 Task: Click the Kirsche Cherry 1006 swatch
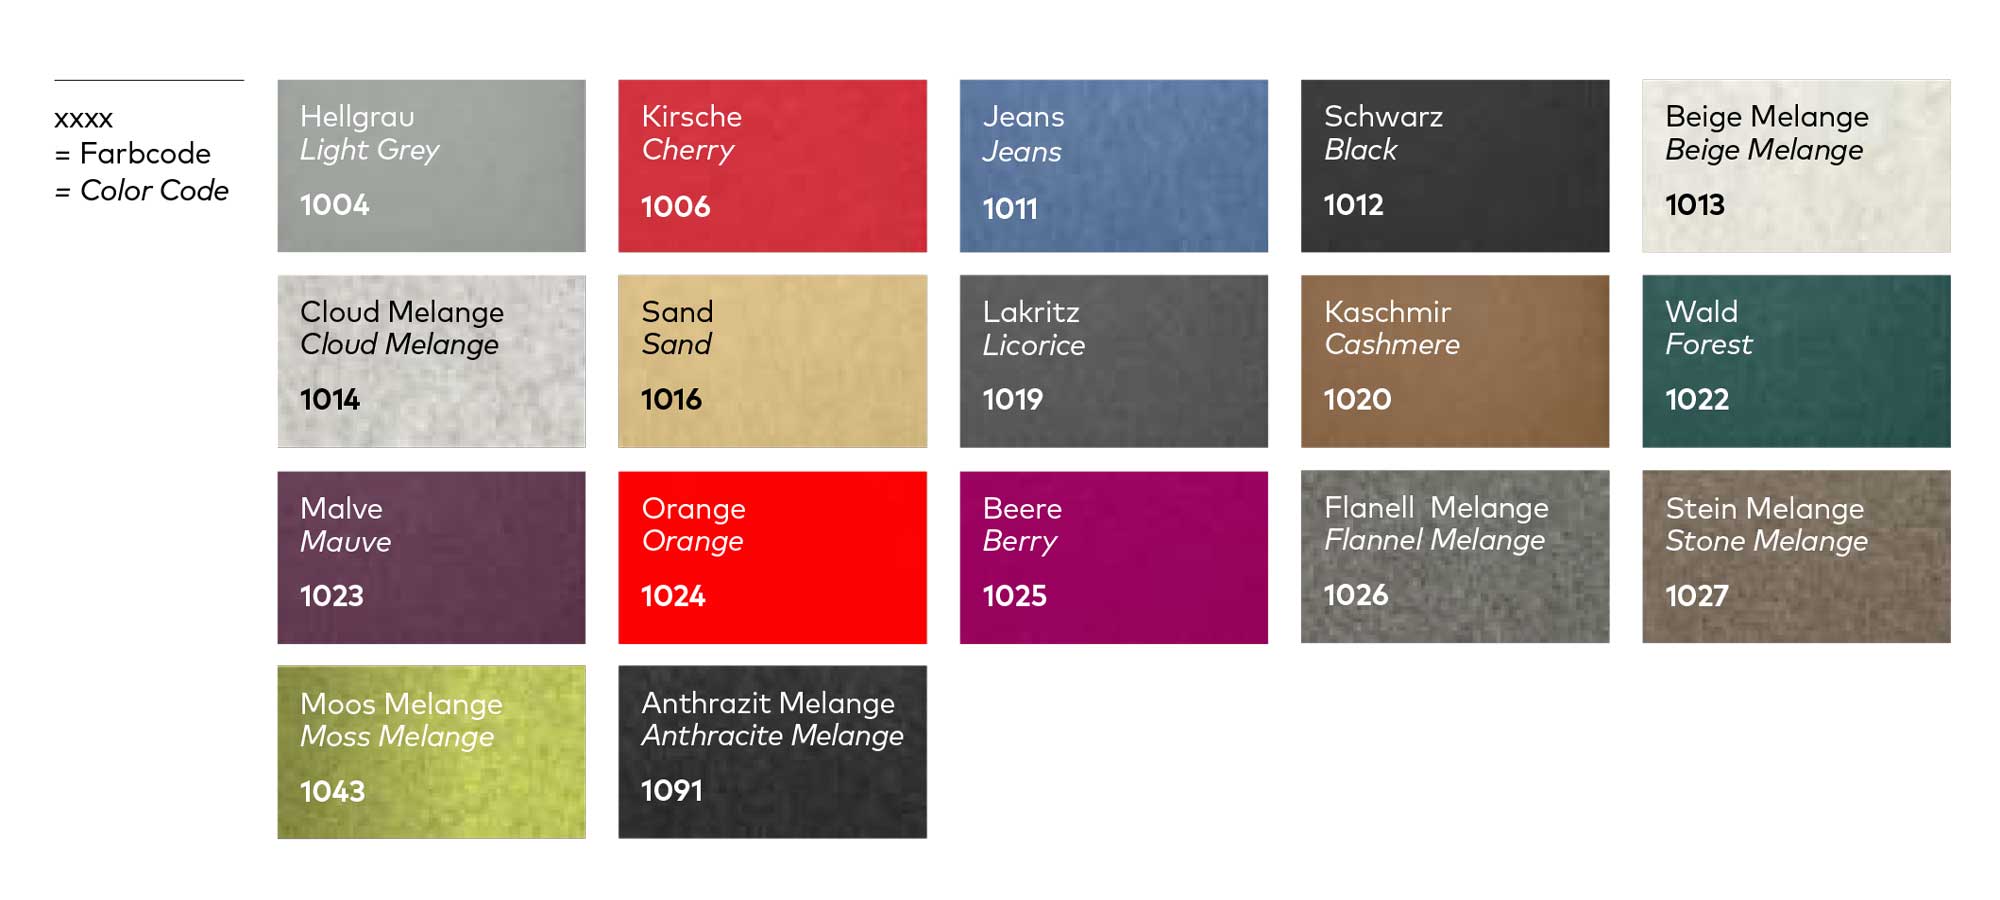[772, 166]
